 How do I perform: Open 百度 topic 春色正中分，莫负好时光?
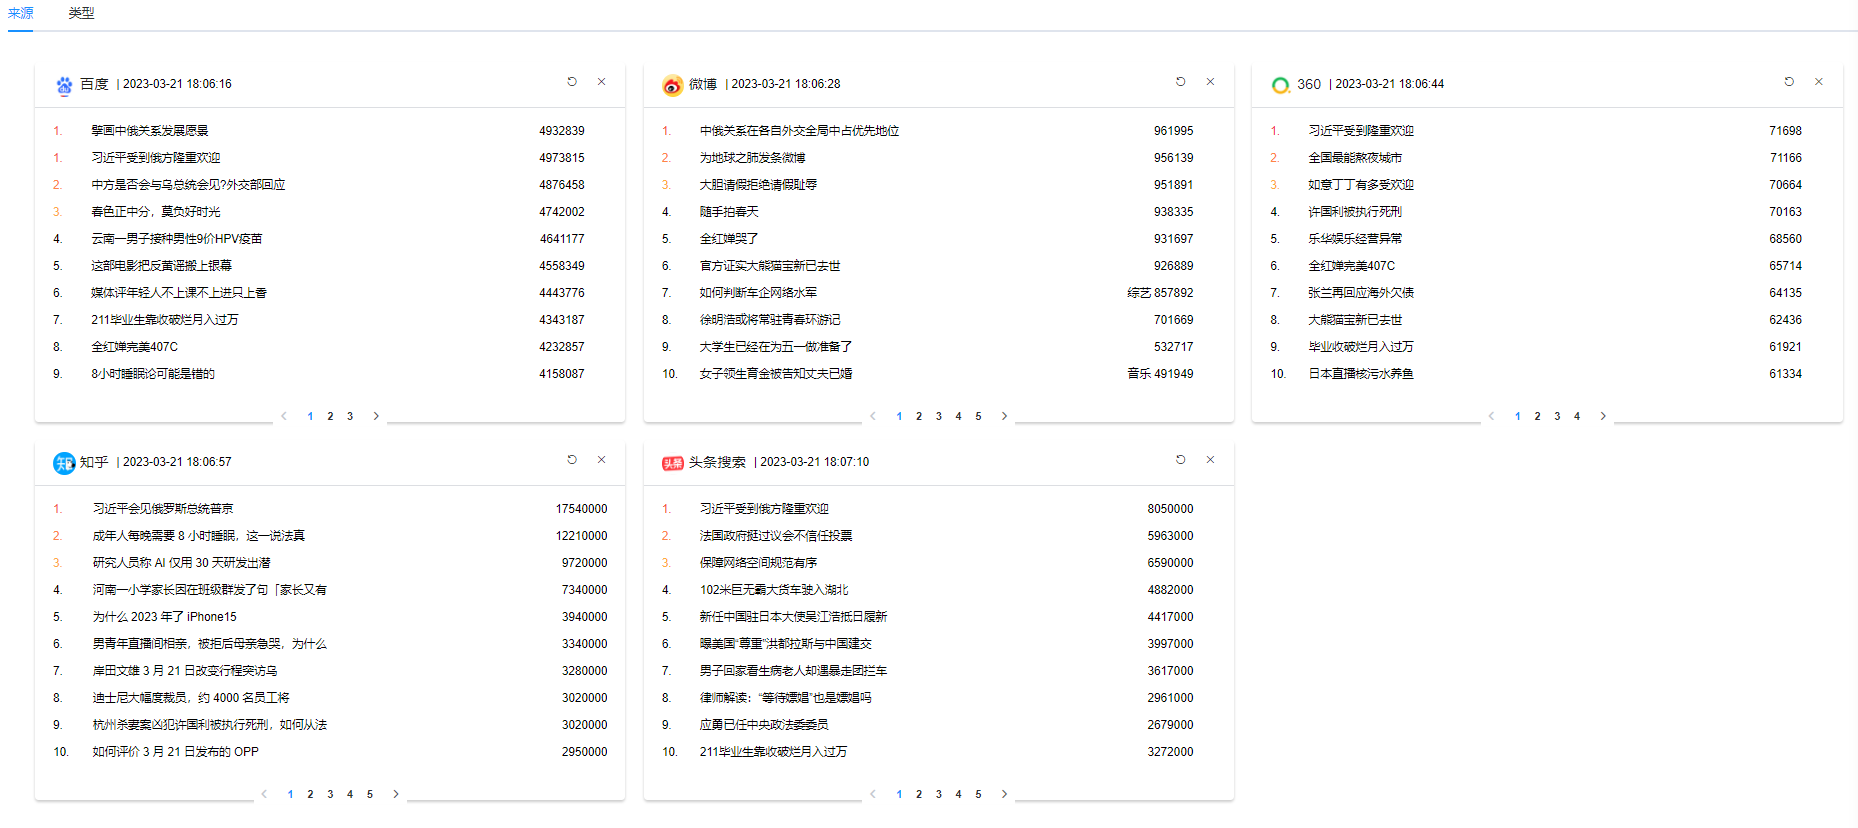[x=156, y=212]
